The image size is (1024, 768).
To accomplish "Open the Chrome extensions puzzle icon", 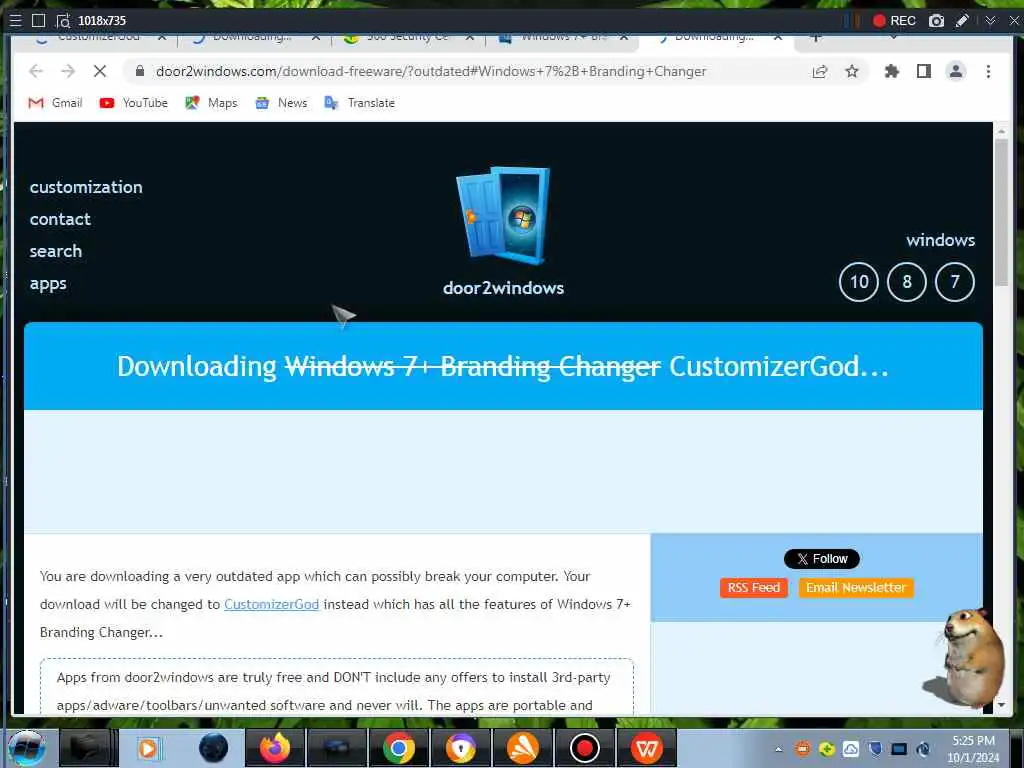I will (891, 71).
